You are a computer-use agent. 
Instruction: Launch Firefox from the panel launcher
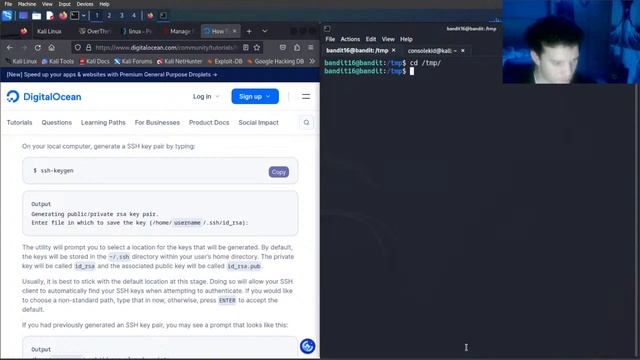tap(63, 16)
